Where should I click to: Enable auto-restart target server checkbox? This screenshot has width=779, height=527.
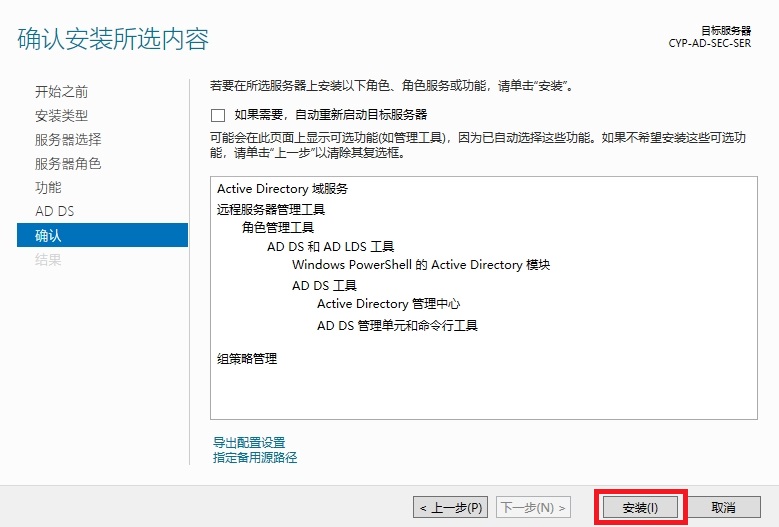point(218,115)
